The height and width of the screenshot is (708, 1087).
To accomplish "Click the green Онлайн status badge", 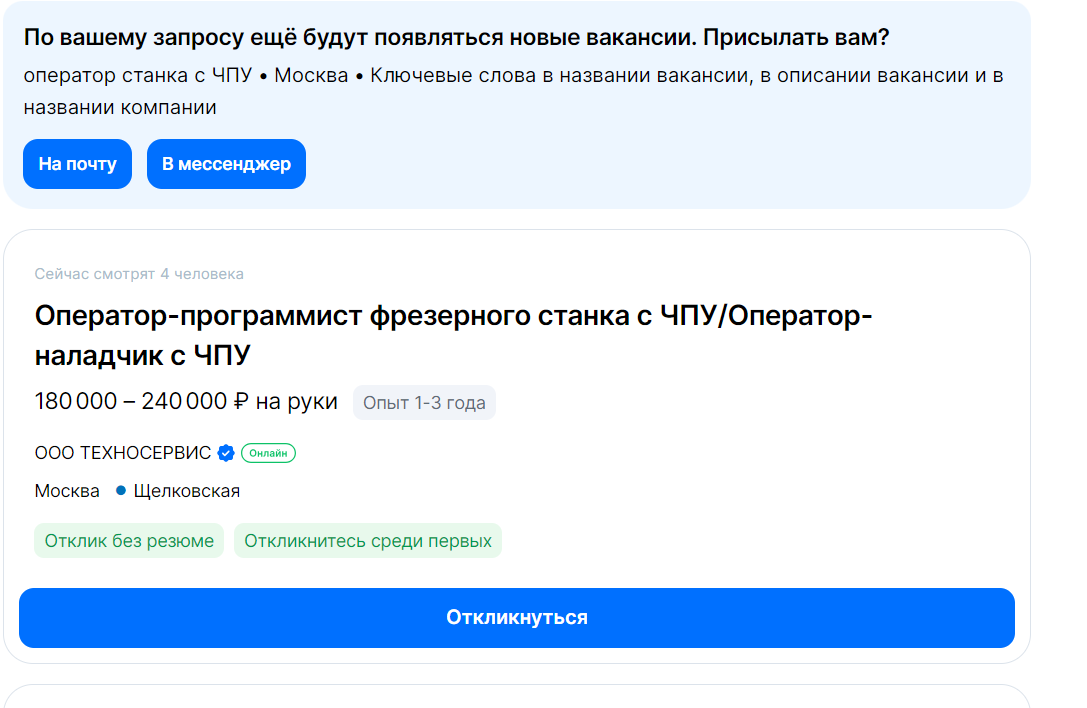I will point(268,453).
